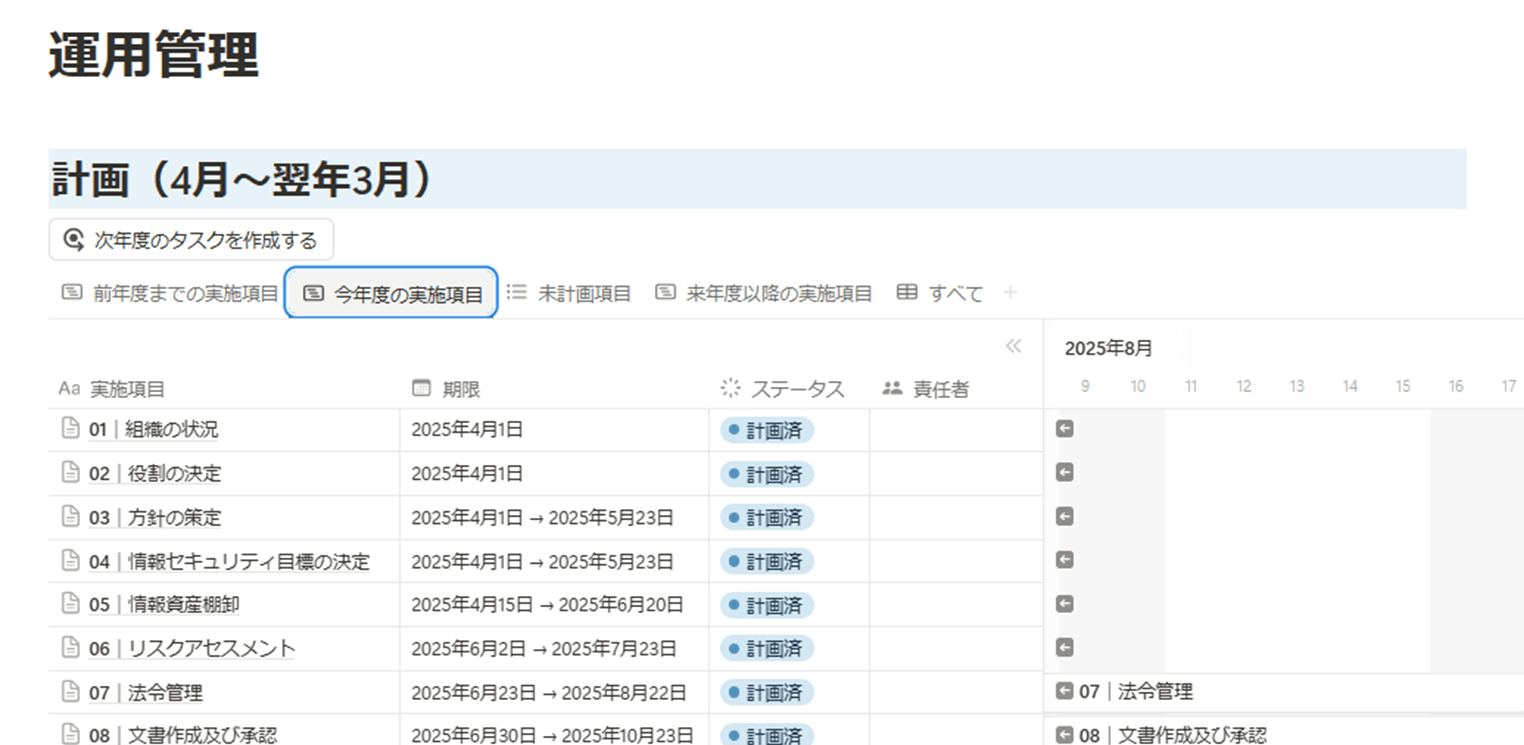Click the date 16 in the timeline header
The image size is (1524, 745).
1455,386
